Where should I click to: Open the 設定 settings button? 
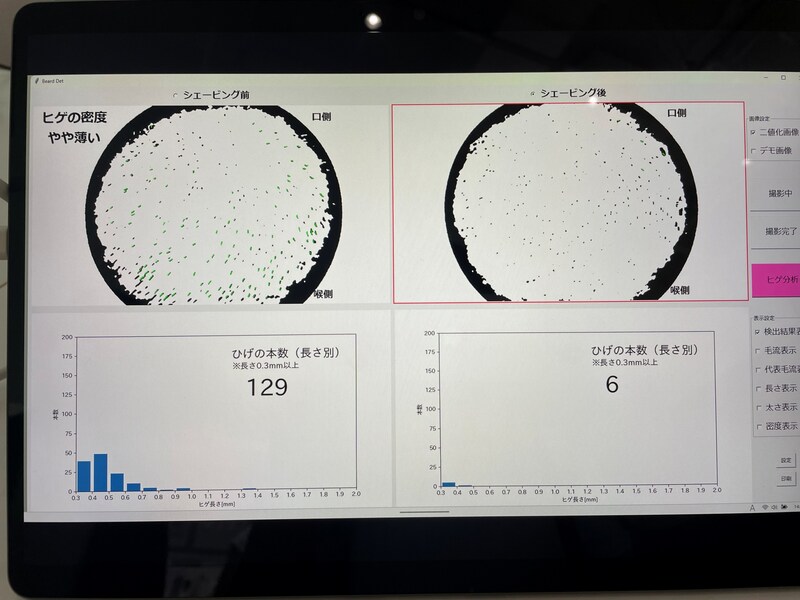[786, 460]
